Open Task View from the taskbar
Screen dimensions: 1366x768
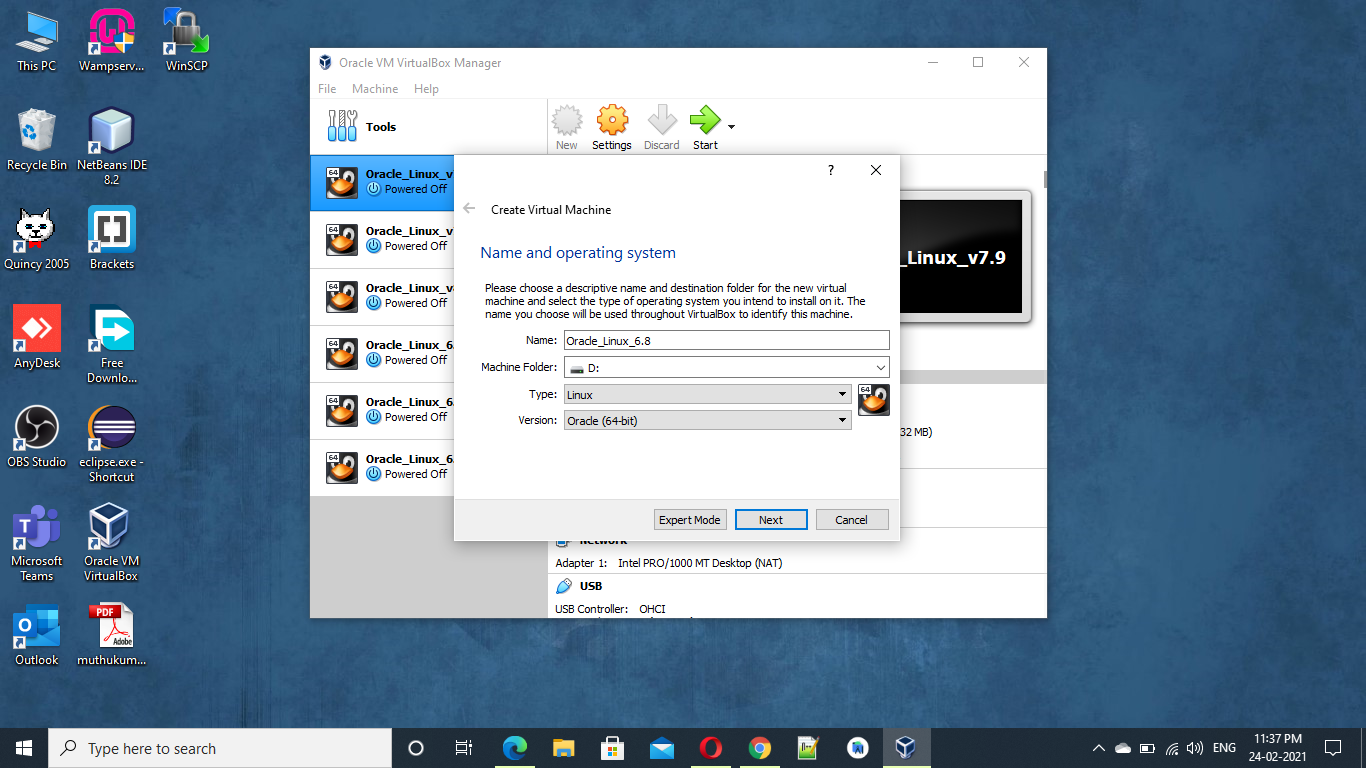464,748
